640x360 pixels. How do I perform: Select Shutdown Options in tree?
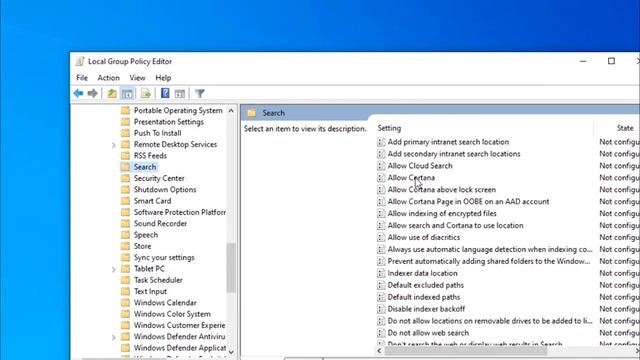tap(165, 189)
